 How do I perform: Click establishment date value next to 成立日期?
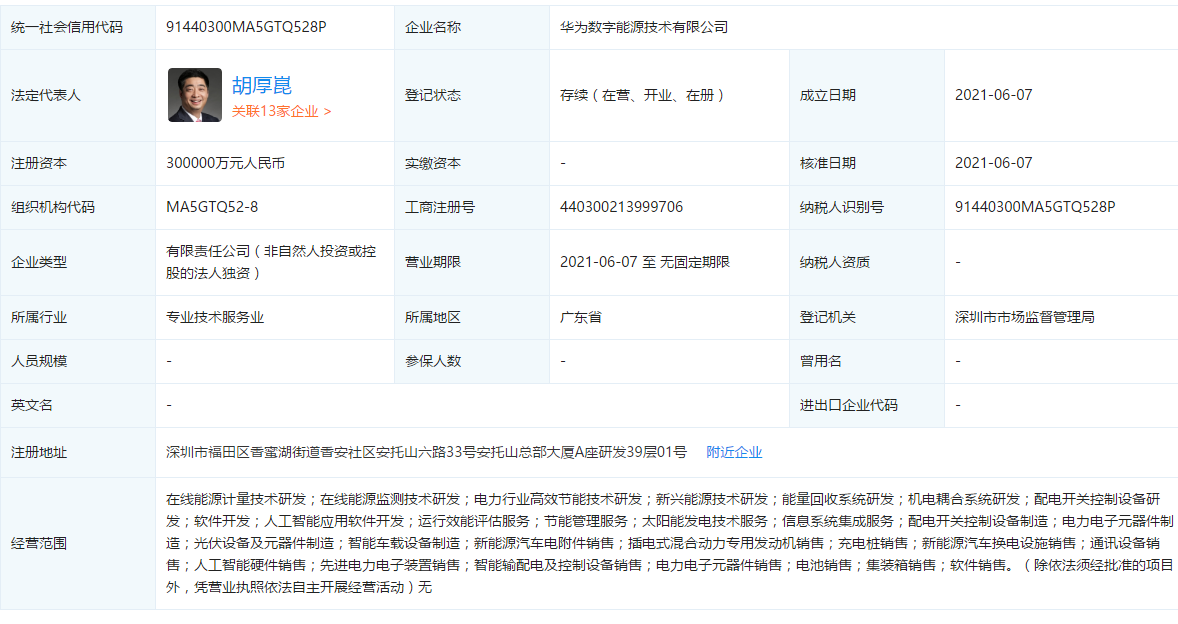(x=993, y=95)
